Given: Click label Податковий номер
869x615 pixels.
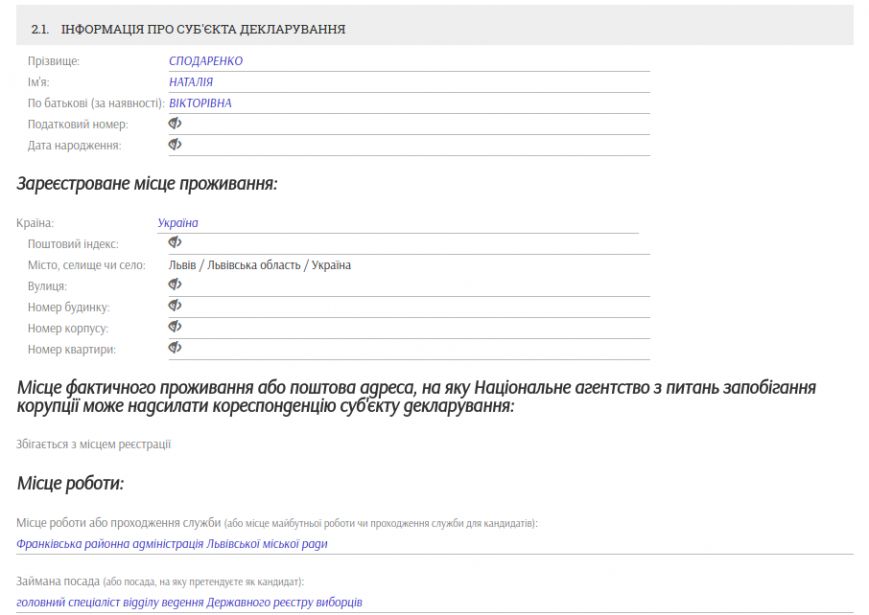Looking at the screenshot, I should 78,124.
